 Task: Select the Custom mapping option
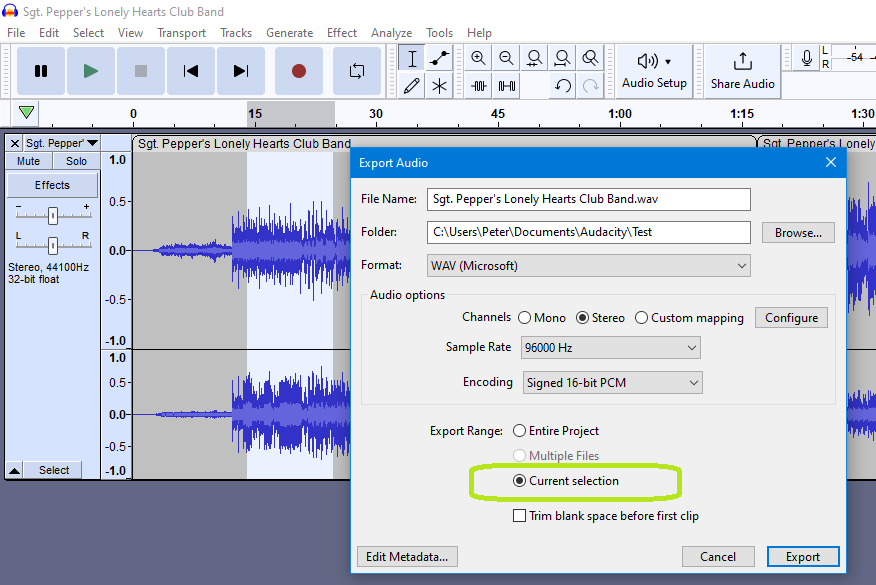[689, 318]
